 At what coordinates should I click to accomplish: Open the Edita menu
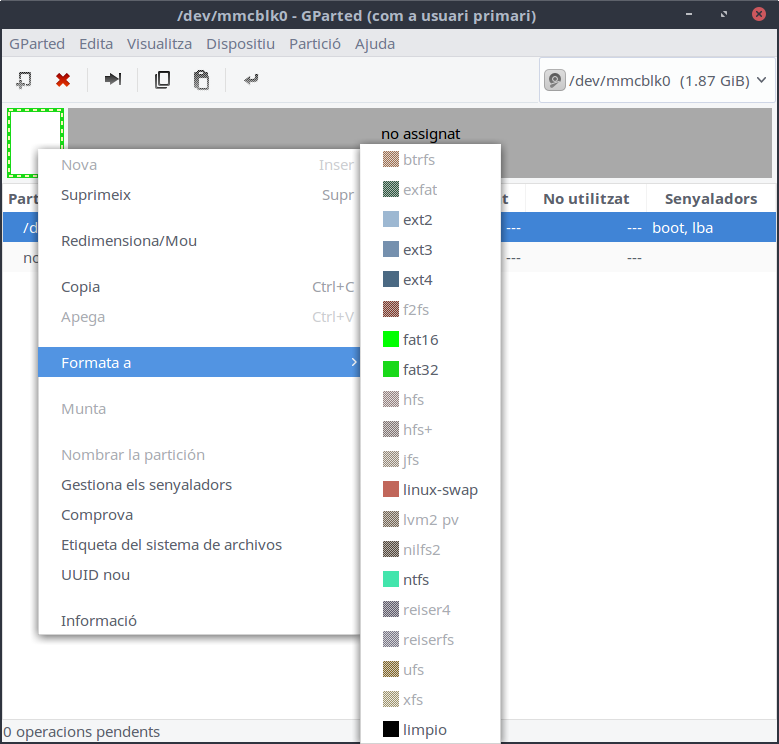pyautogui.click(x=96, y=44)
